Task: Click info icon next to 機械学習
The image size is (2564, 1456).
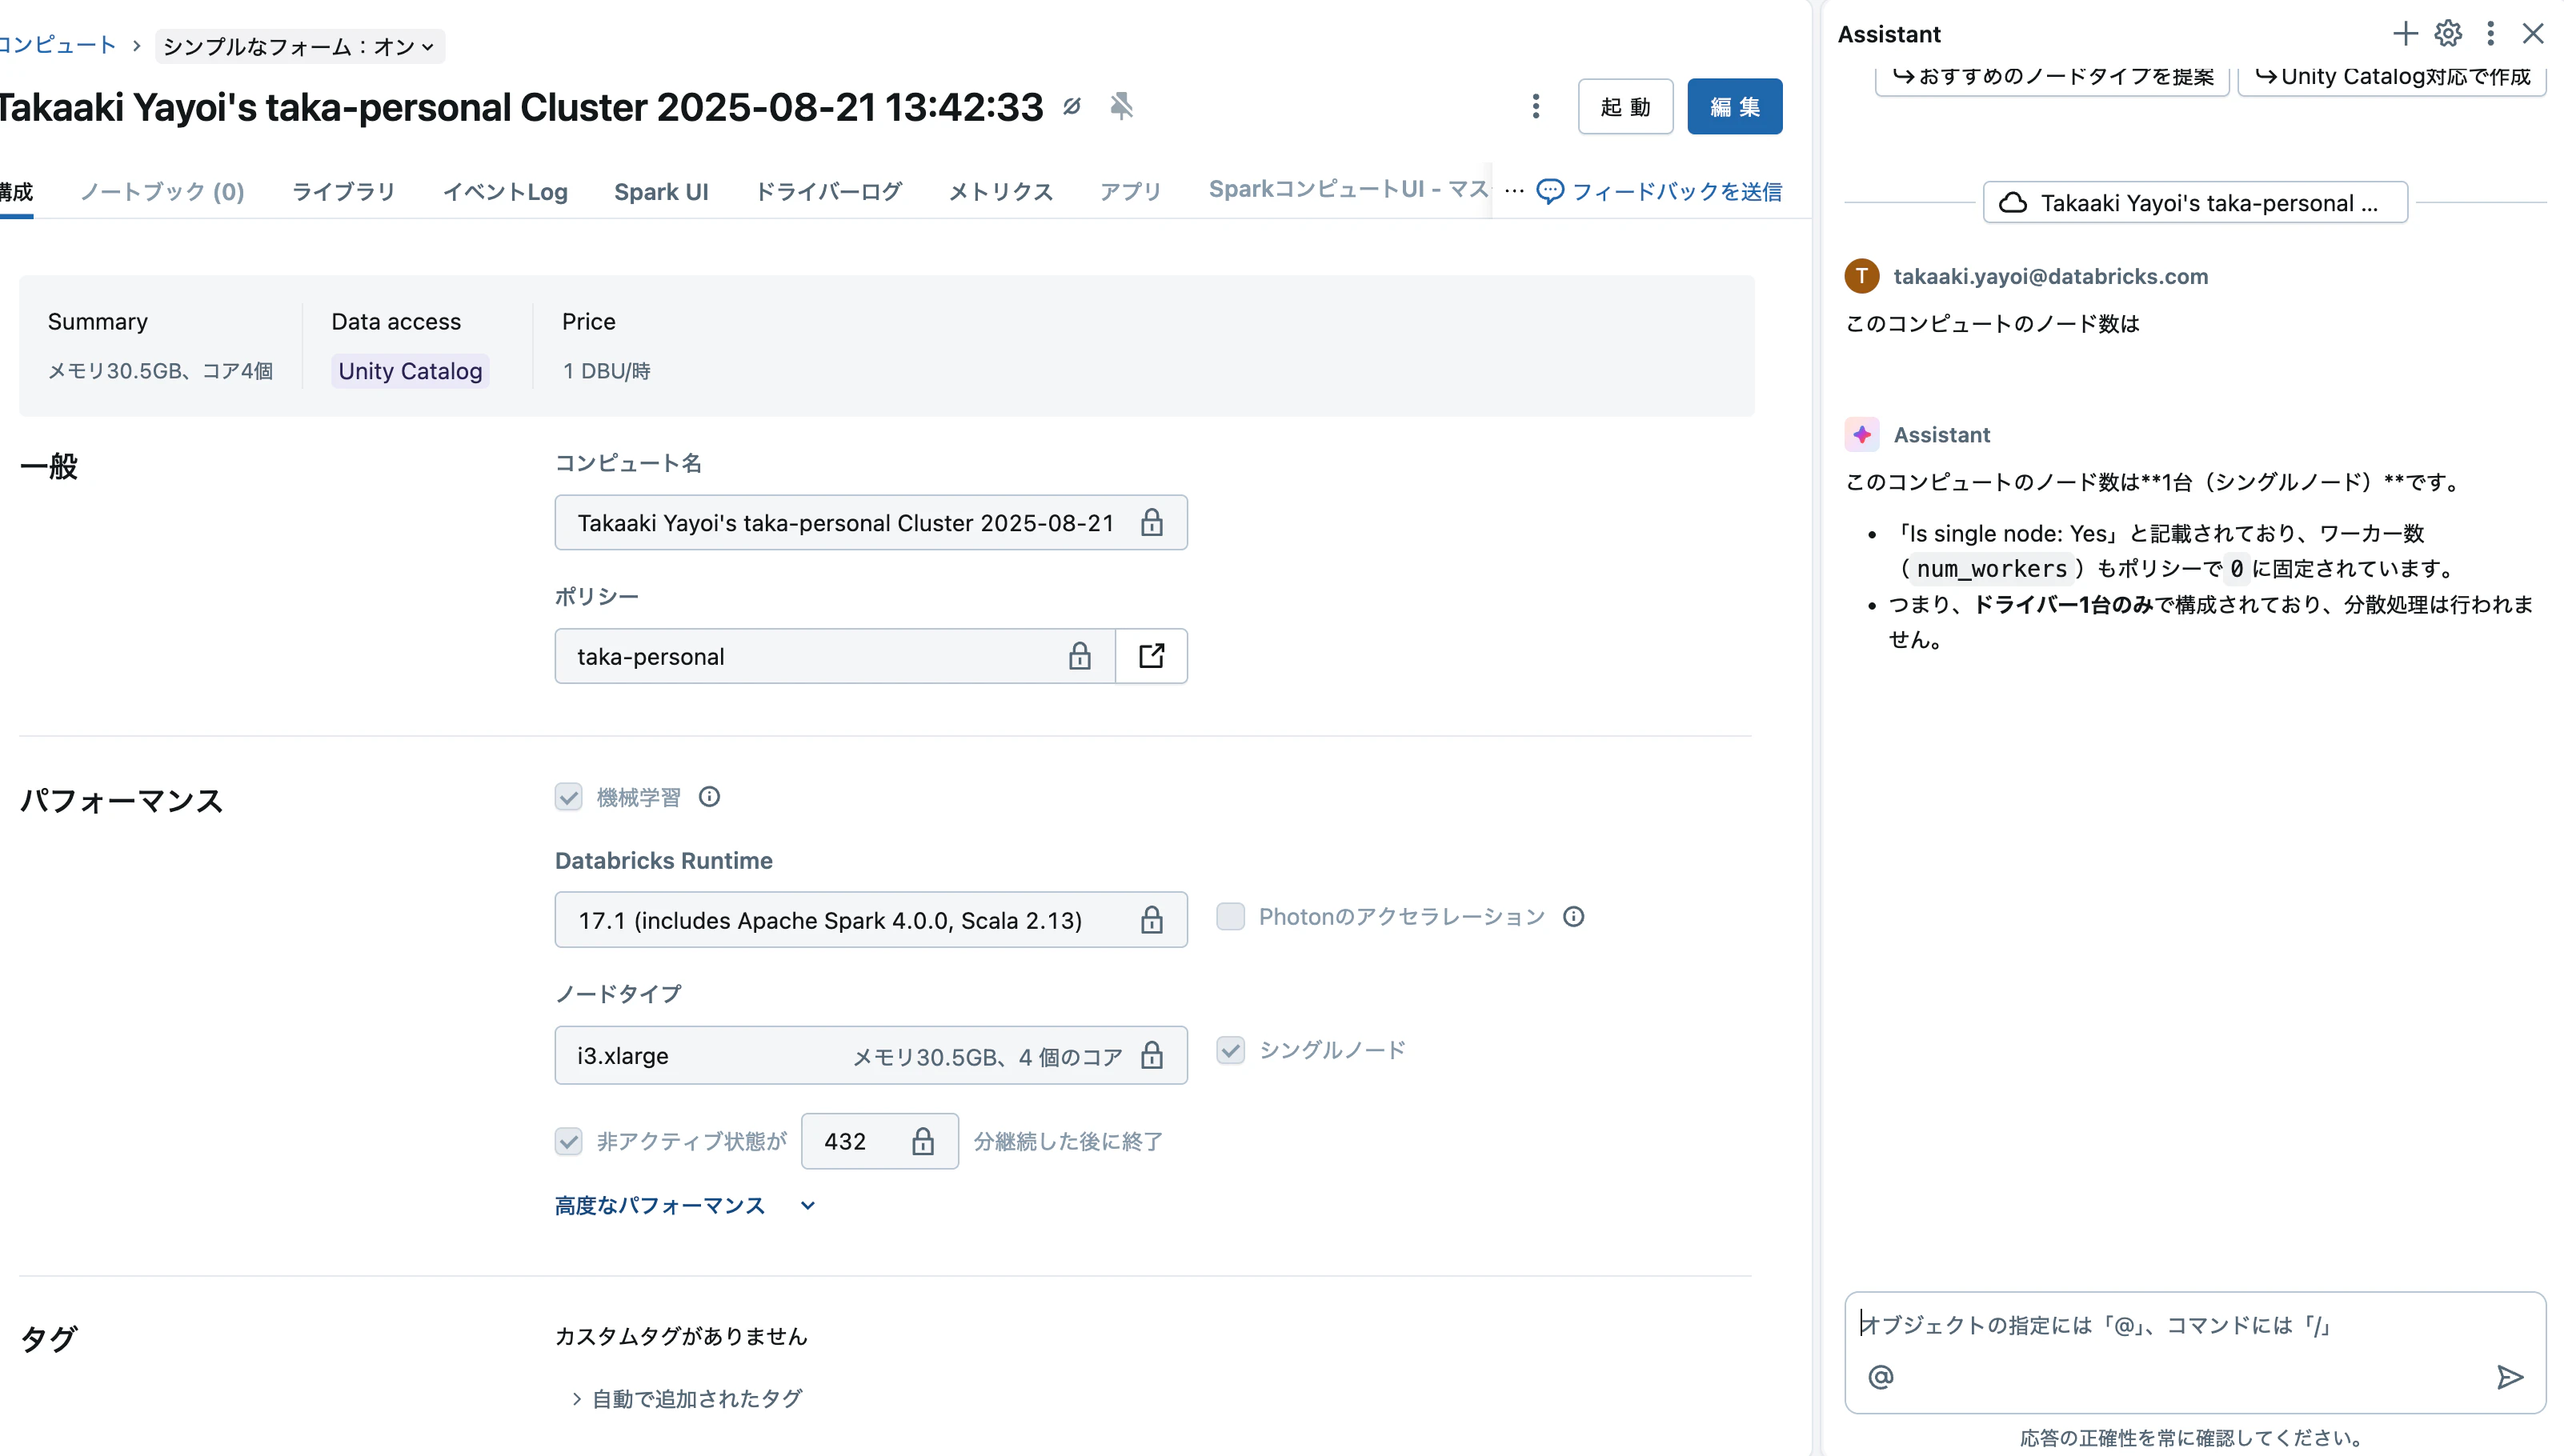Action: 709,797
